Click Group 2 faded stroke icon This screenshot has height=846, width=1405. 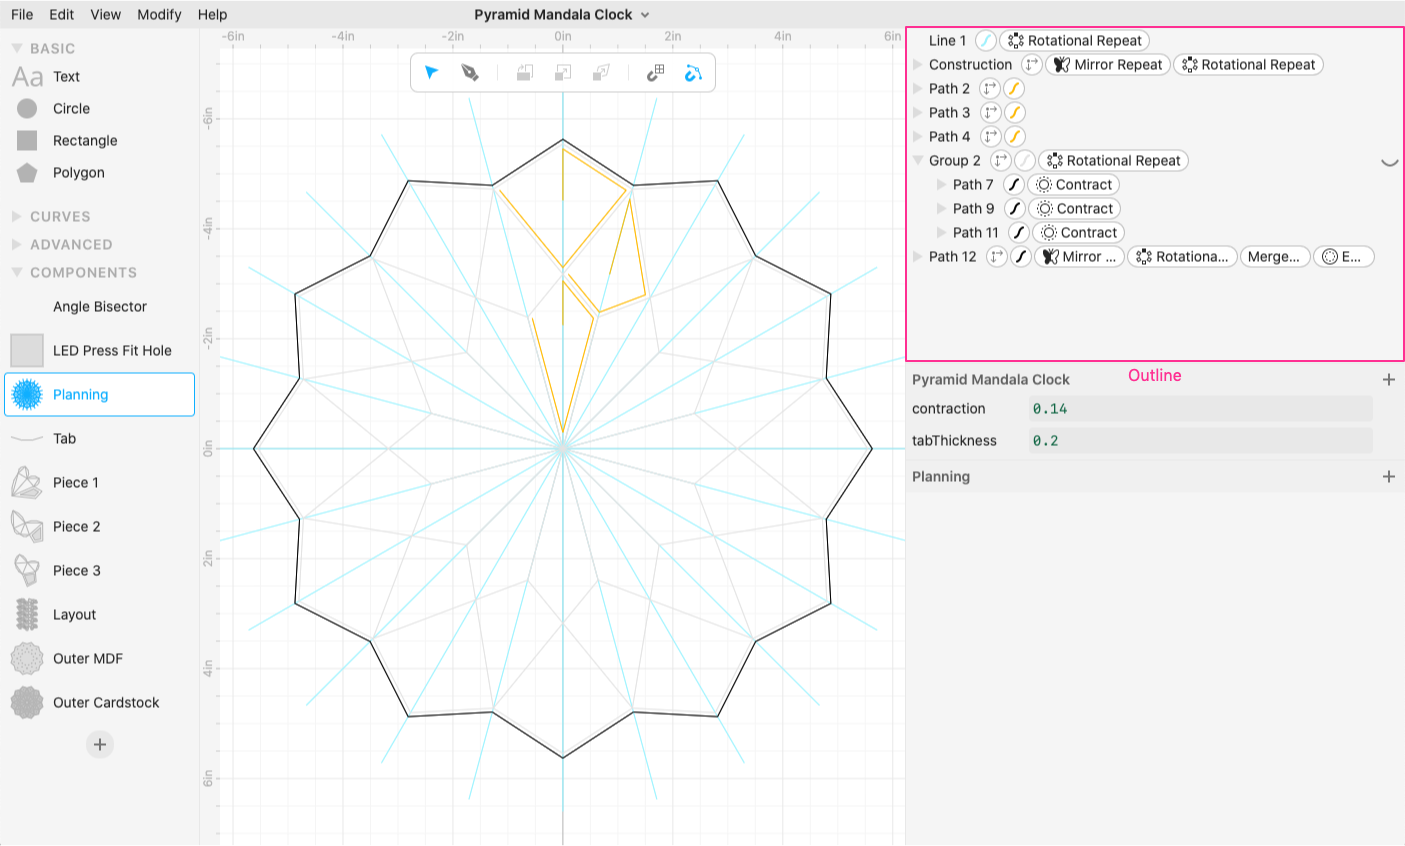point(1024,160)
